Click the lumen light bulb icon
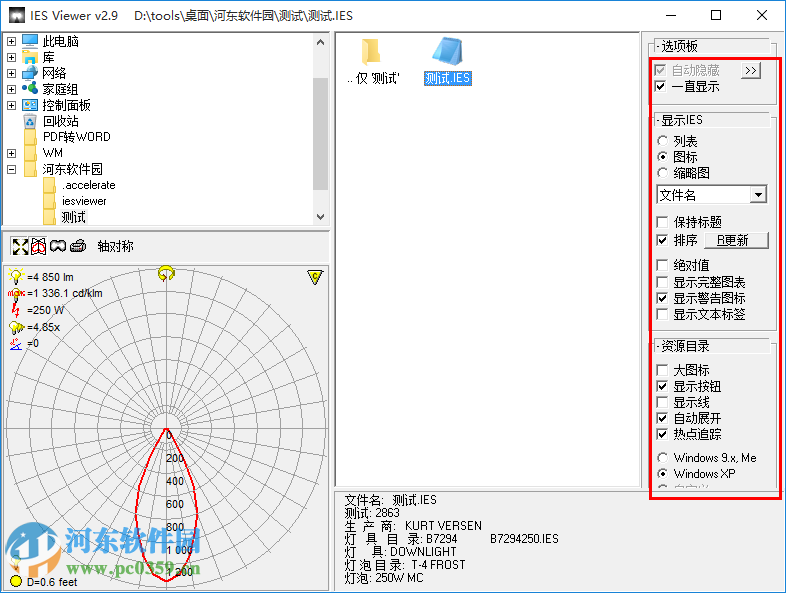This screenshot has width=786, height=593. click(x=16, y=276)
